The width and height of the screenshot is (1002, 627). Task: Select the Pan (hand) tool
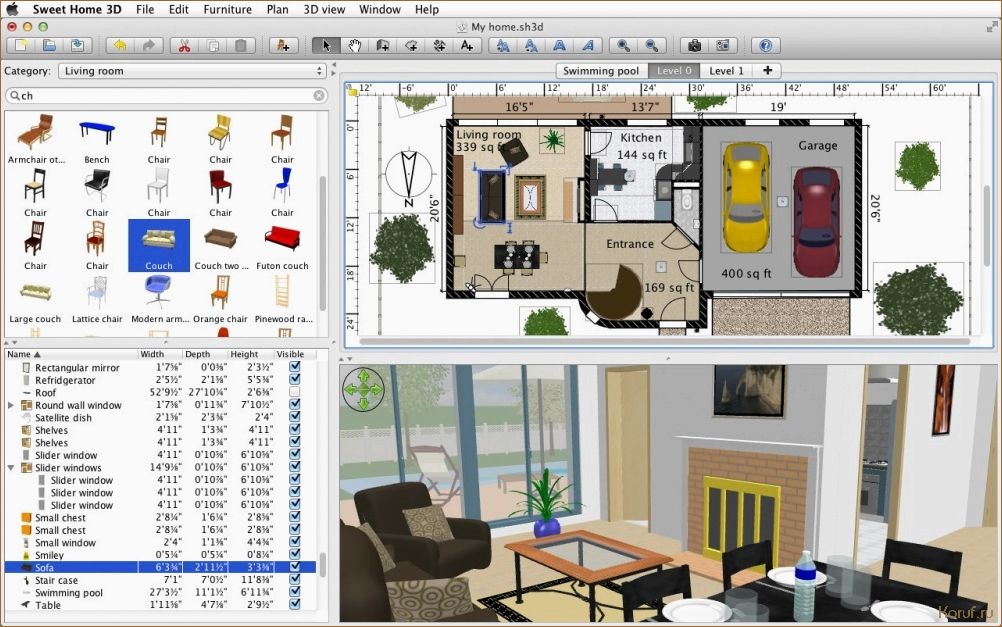[354, 46]
